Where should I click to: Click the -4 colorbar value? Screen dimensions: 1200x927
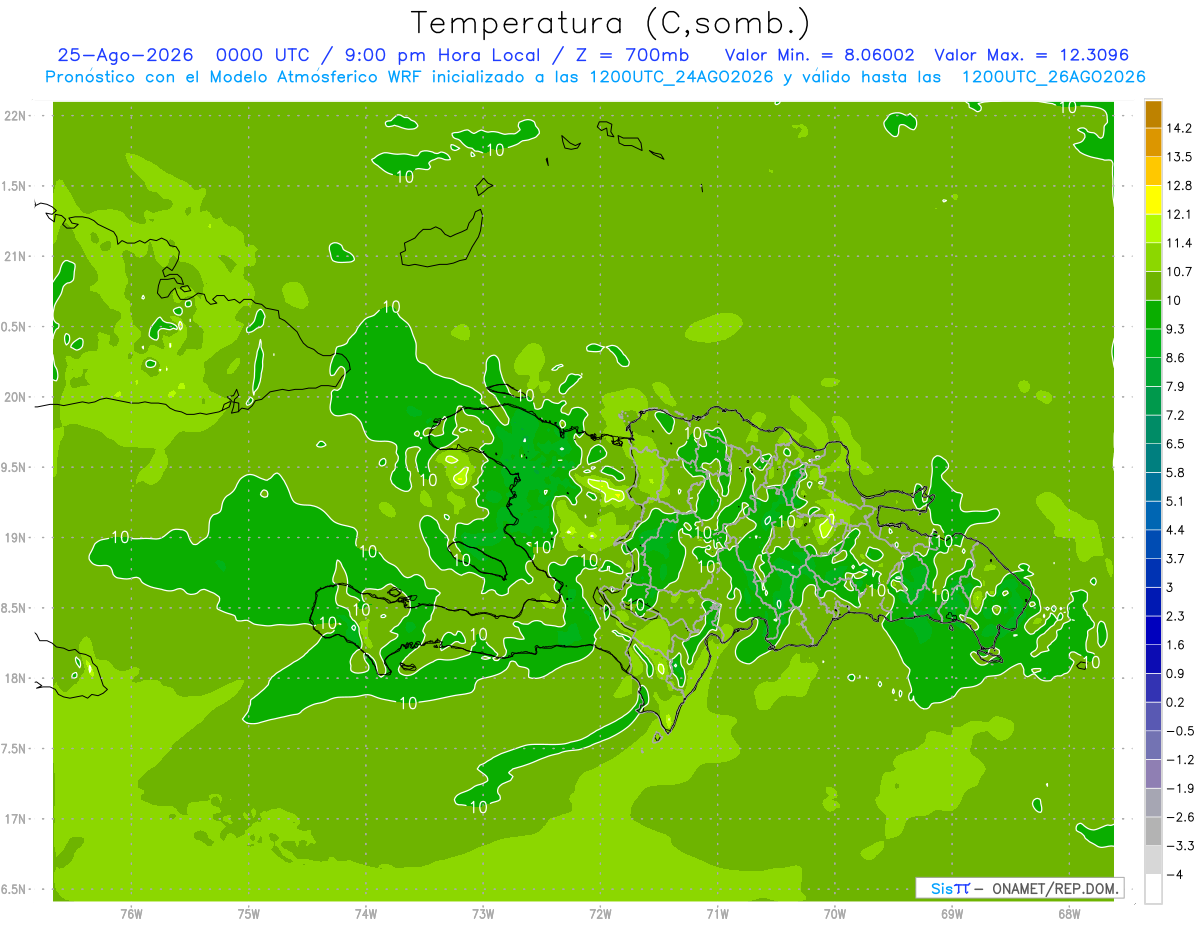click(1174, 875)
